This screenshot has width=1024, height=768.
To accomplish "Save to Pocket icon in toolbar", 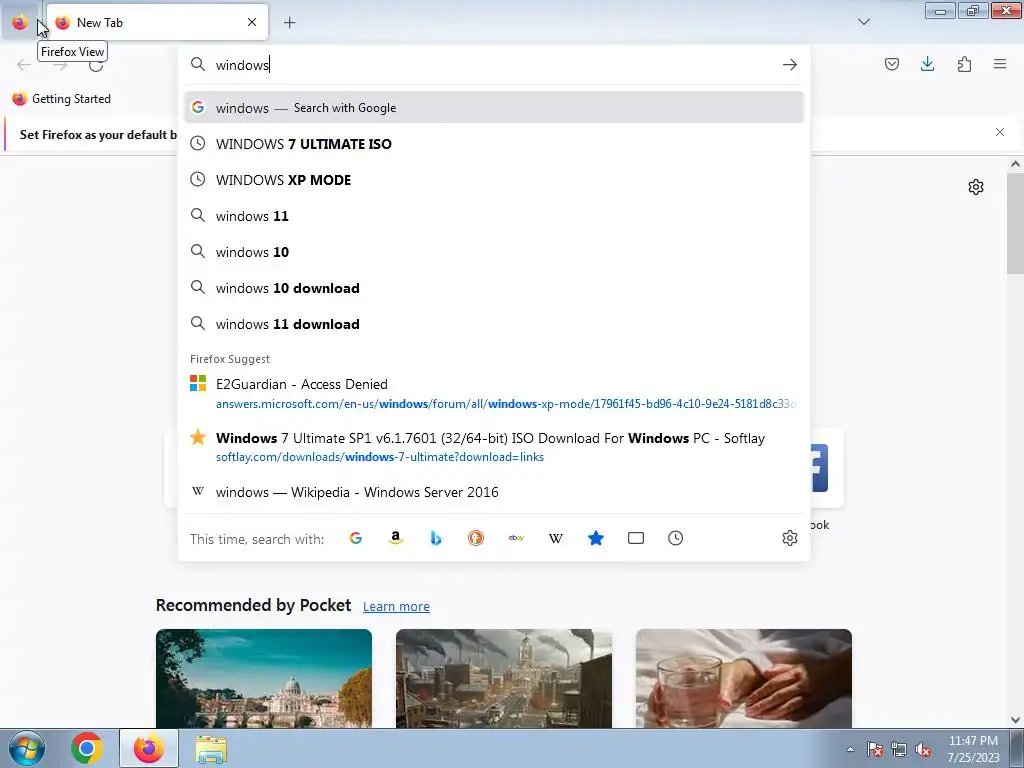I will (891, 64).
